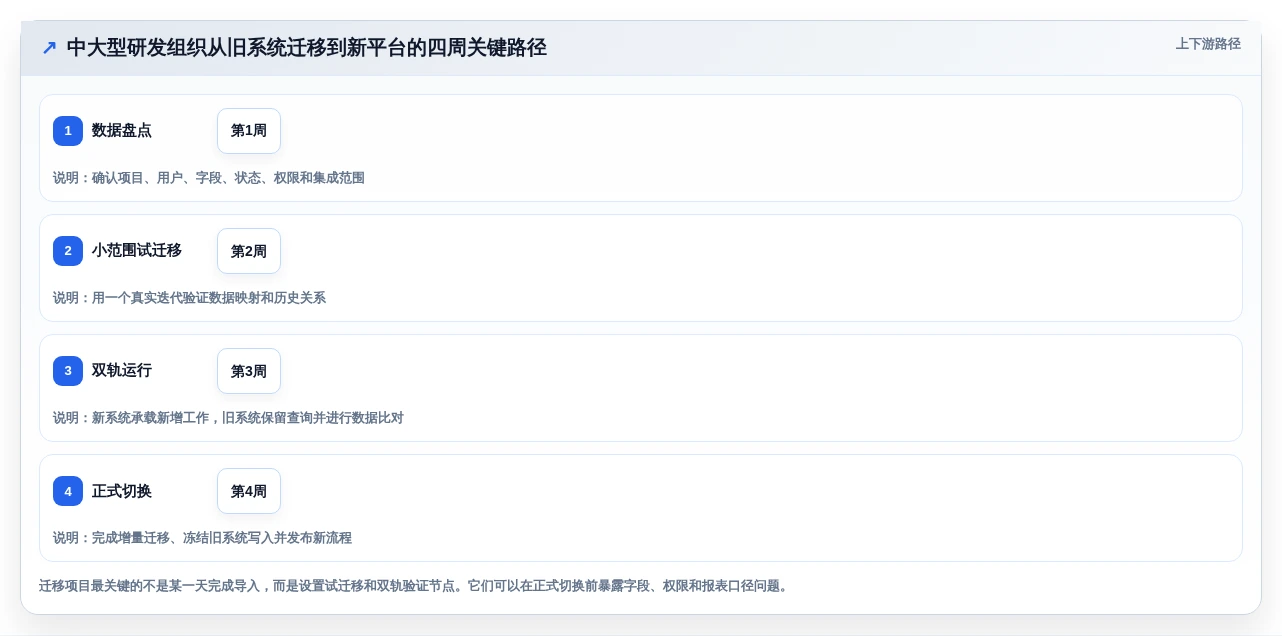This screenshot has width=1282, height=636.
Task: Click the step number 2 badge
Action: (68, 251)
